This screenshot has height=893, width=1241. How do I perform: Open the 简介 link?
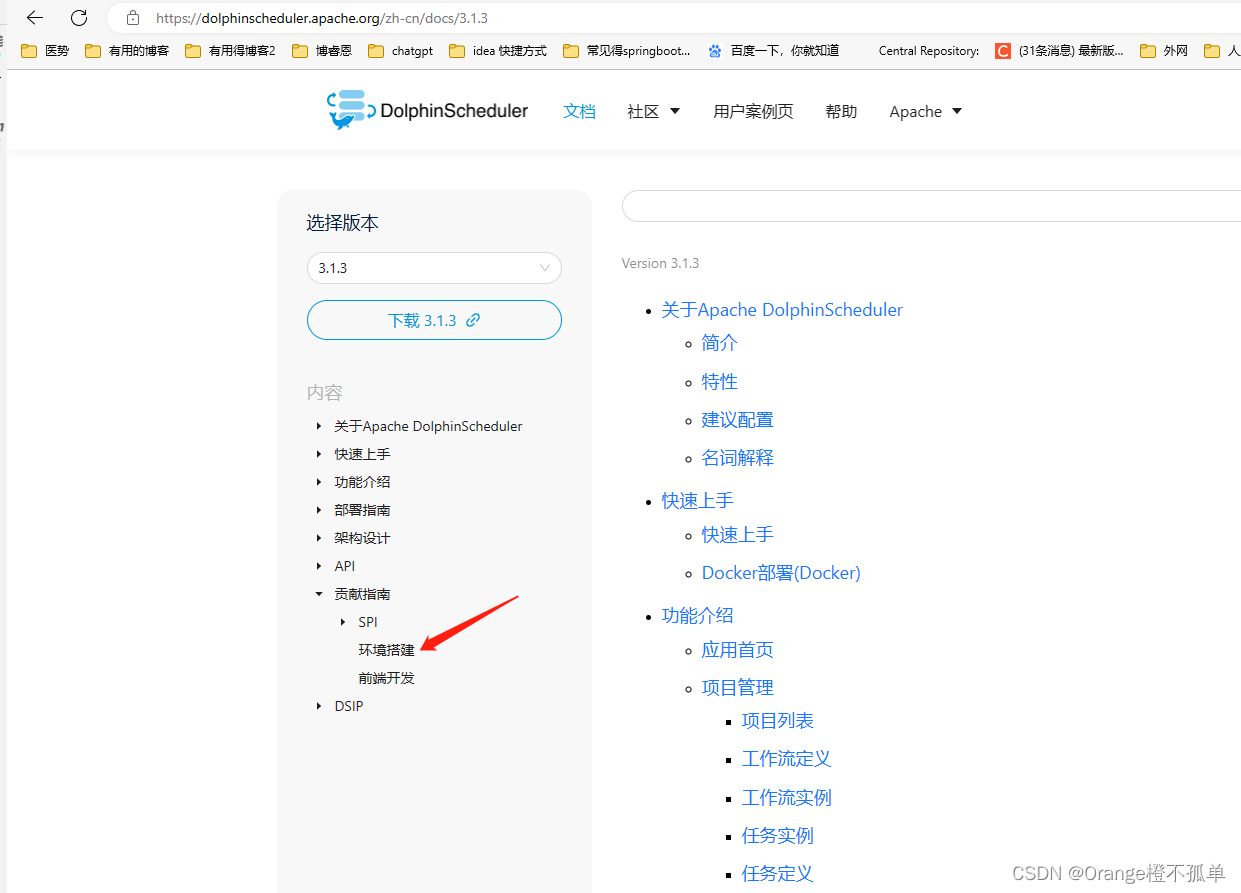[x=719, y=343]
